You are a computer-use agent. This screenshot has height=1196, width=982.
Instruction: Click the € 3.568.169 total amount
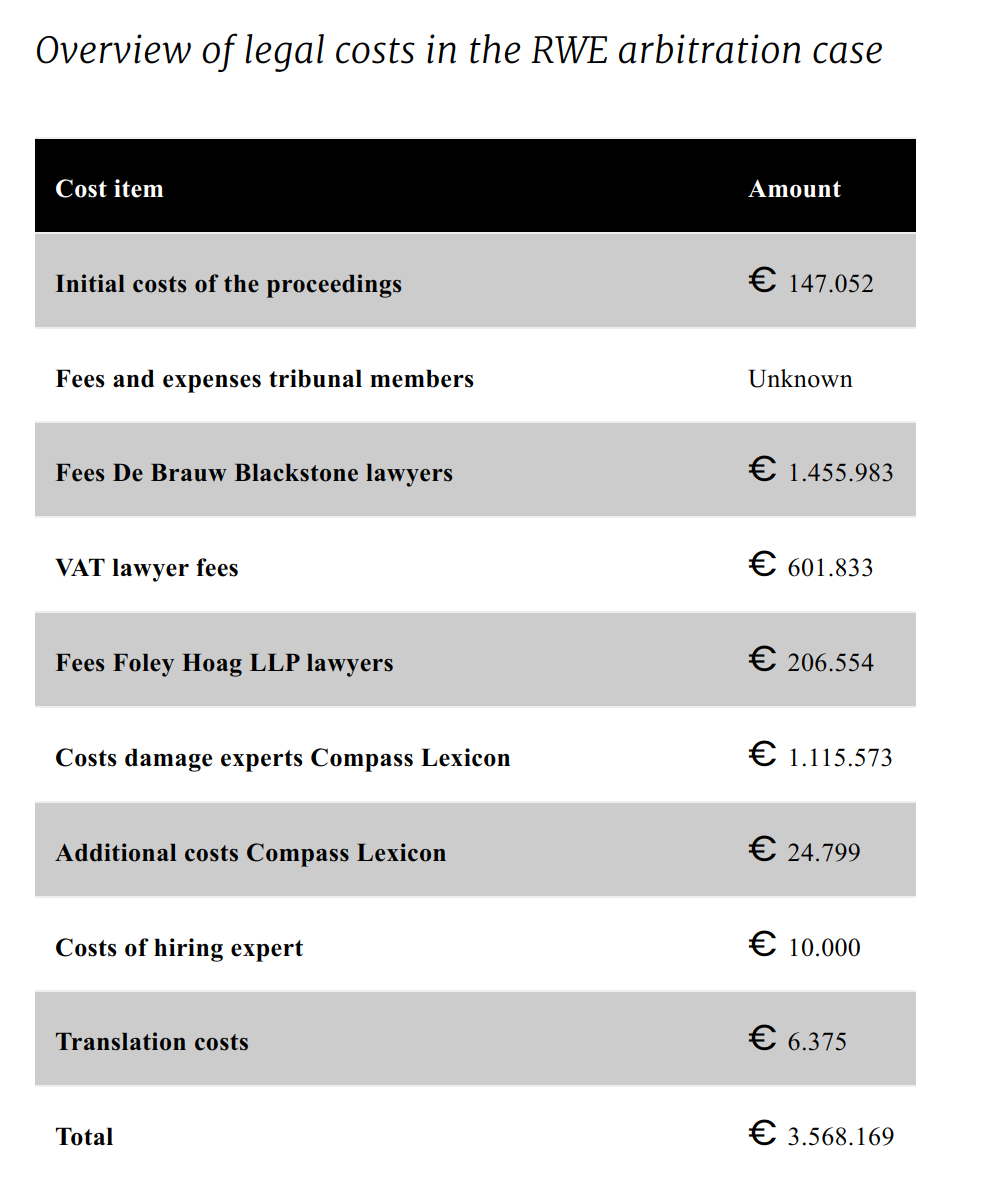[821, 1135]
